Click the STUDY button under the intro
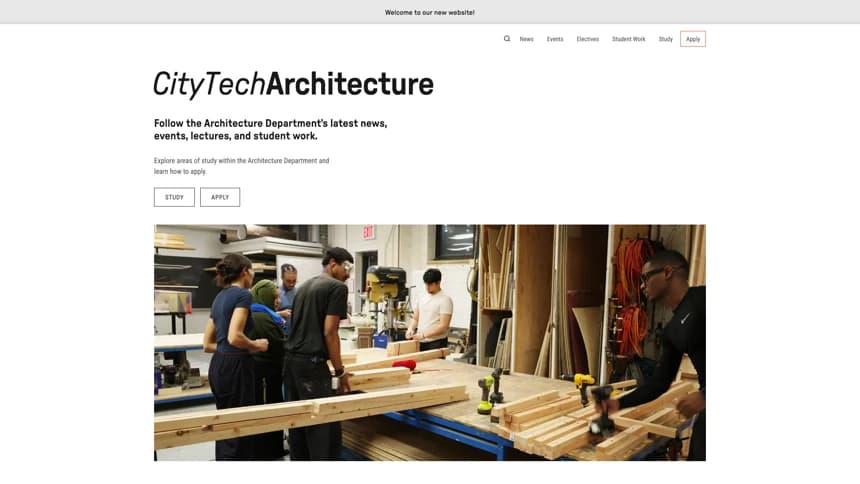860x484 pixels. point(174,197)
